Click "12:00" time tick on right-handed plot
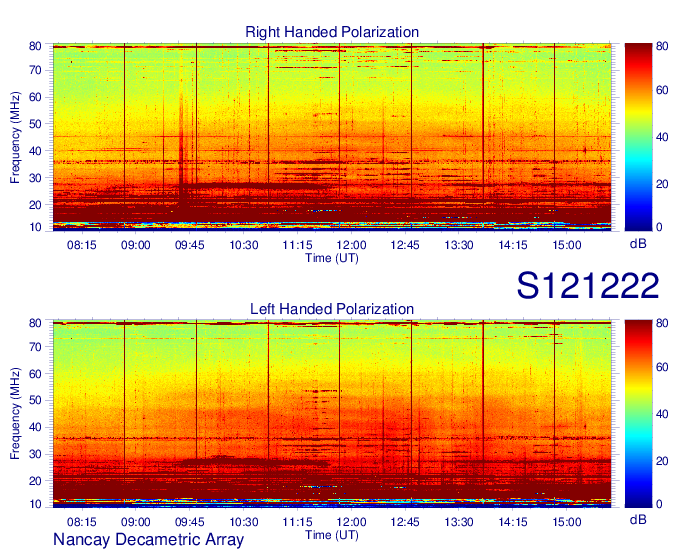Image resolution: width=680 pixels, height=552 pixels. 351,245
